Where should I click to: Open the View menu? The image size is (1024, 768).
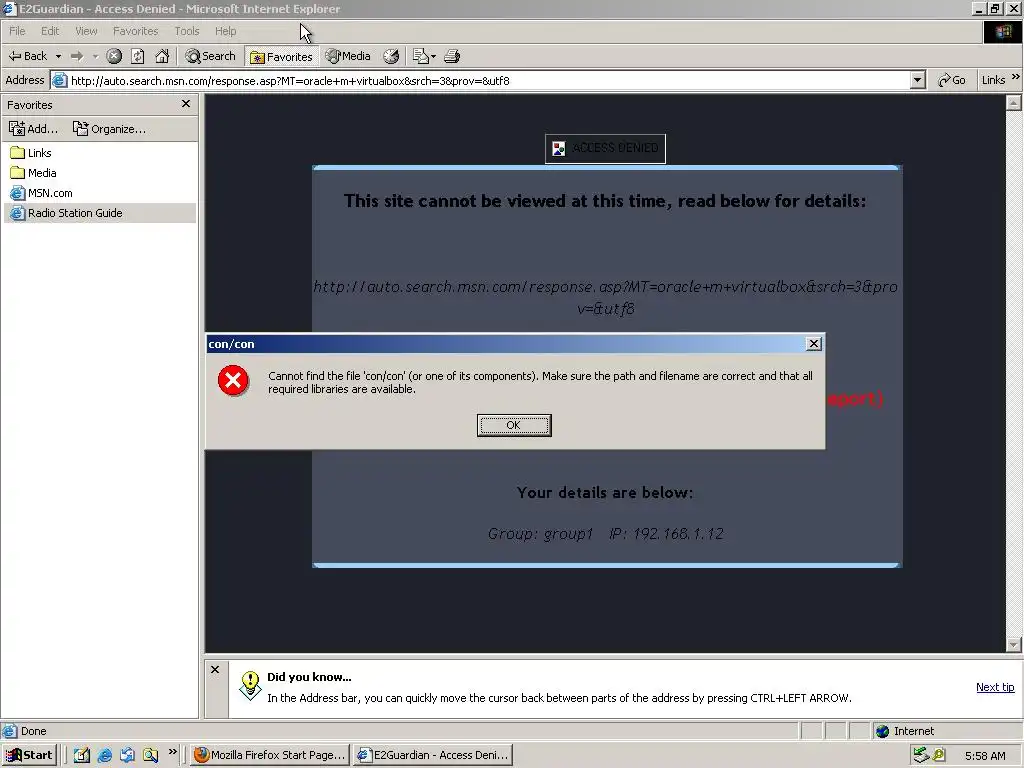pos(86,31)
